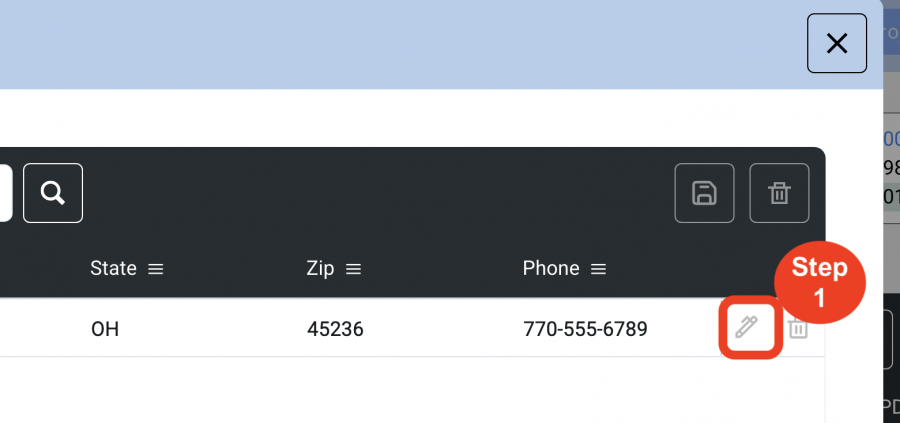Screen dimensions: 900x423
Task: Select the 45236 zip cell
Action: coord(335,329)
